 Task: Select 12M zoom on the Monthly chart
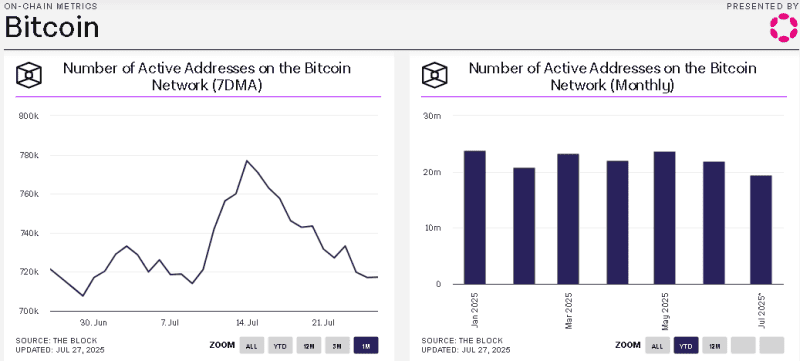point(715,345)
